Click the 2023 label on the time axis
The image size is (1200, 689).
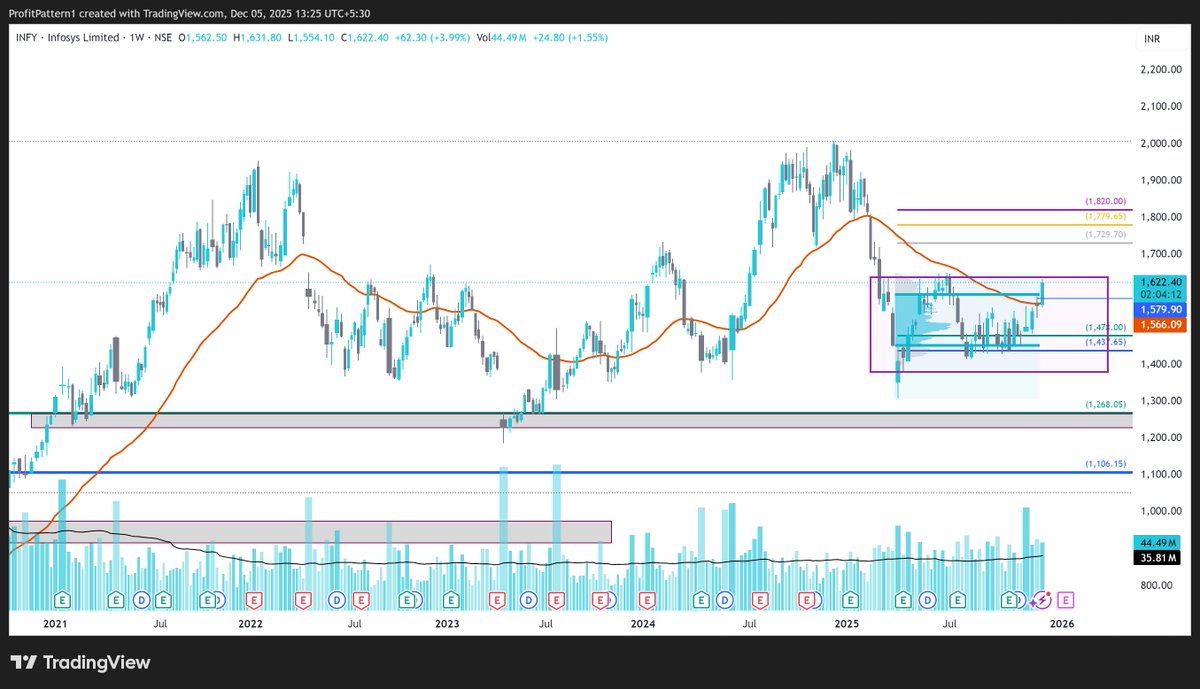pos(447,624)
